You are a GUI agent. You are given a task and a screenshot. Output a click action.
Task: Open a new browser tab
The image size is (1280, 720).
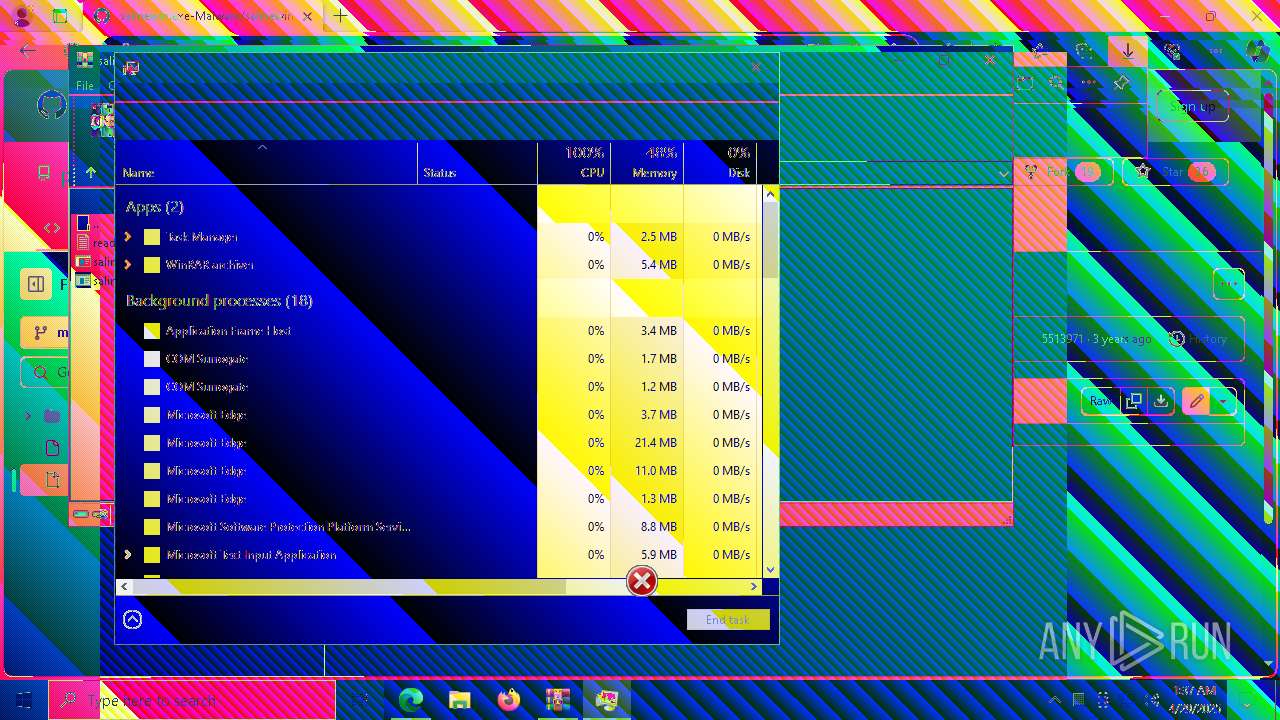click(341, 16)
